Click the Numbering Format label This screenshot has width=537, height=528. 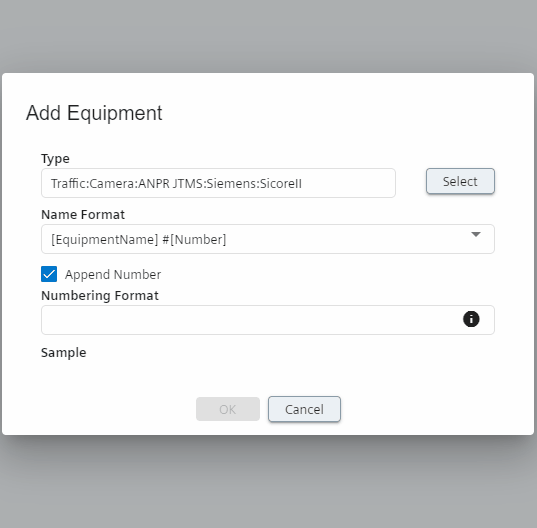[100, 296]
